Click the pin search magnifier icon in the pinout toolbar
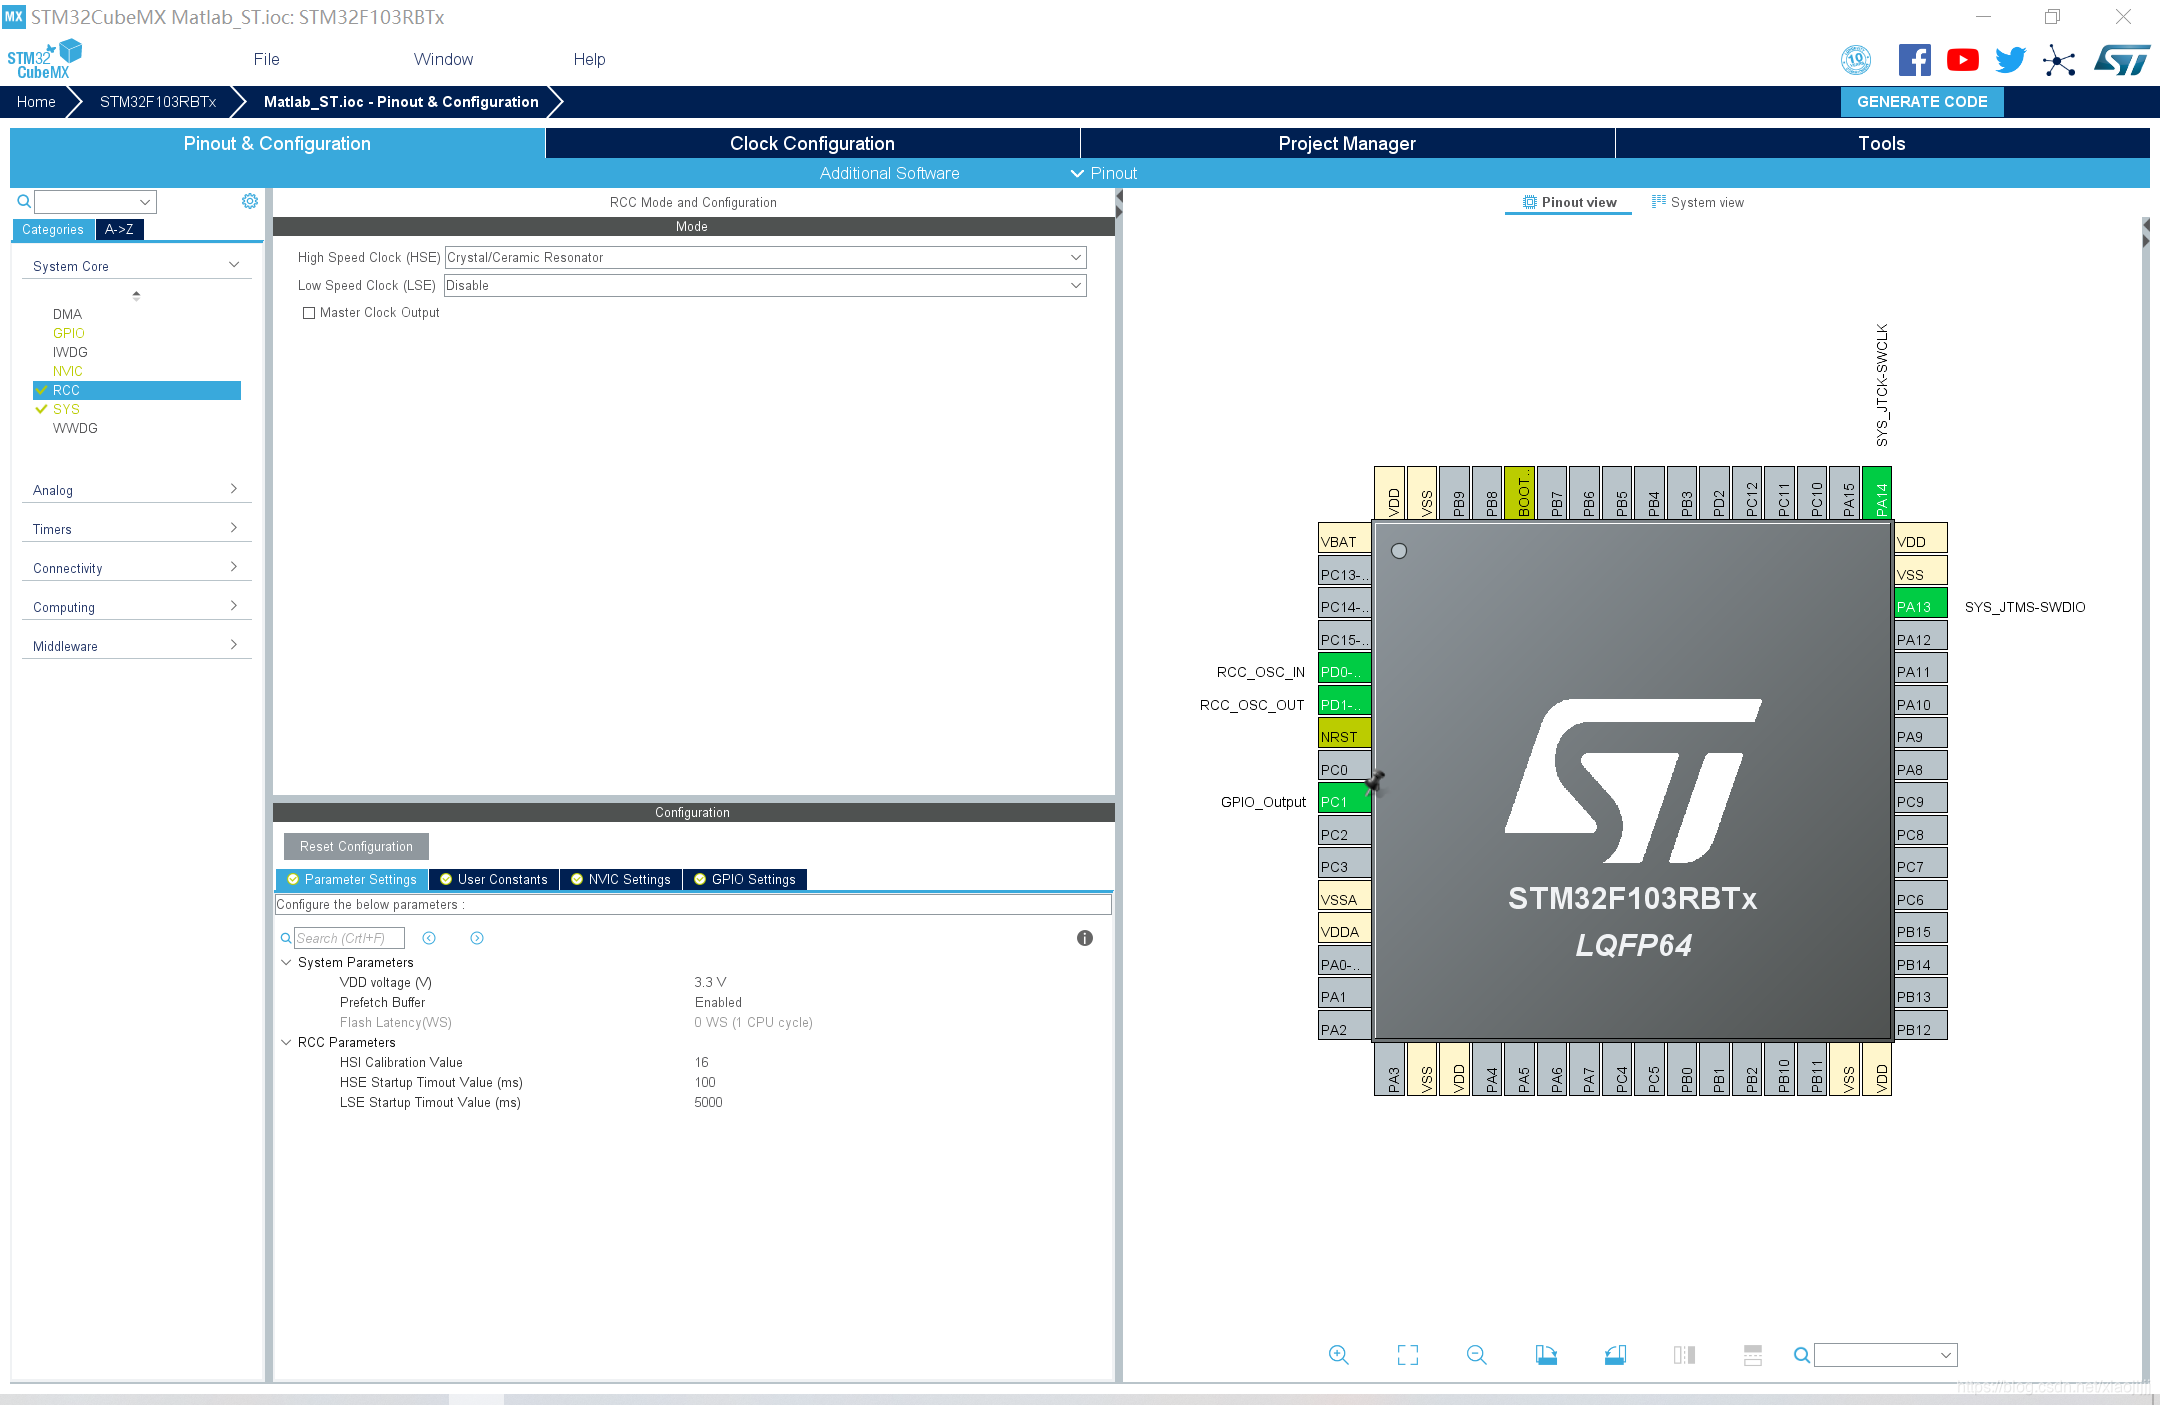 1801,1355
